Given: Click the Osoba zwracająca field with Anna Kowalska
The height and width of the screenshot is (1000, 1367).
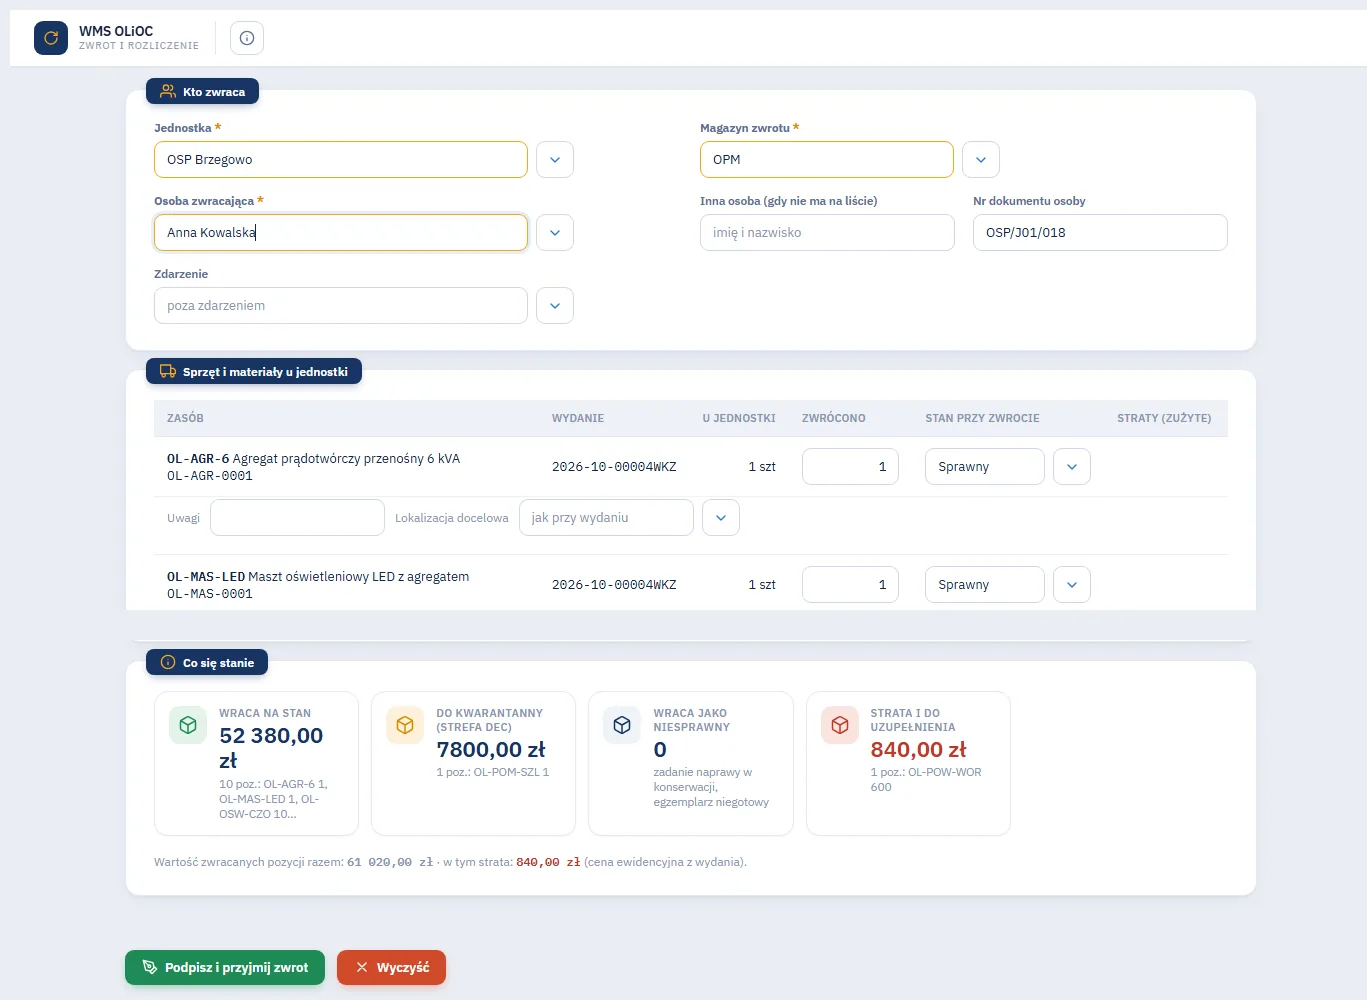Looking at the screenshot, I should click(341, 232).
